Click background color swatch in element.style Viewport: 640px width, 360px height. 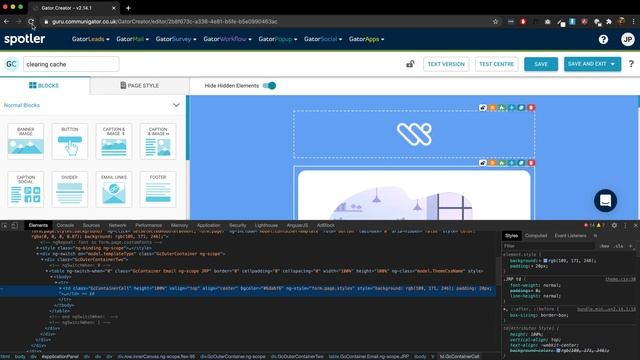(x=545, y=260)
